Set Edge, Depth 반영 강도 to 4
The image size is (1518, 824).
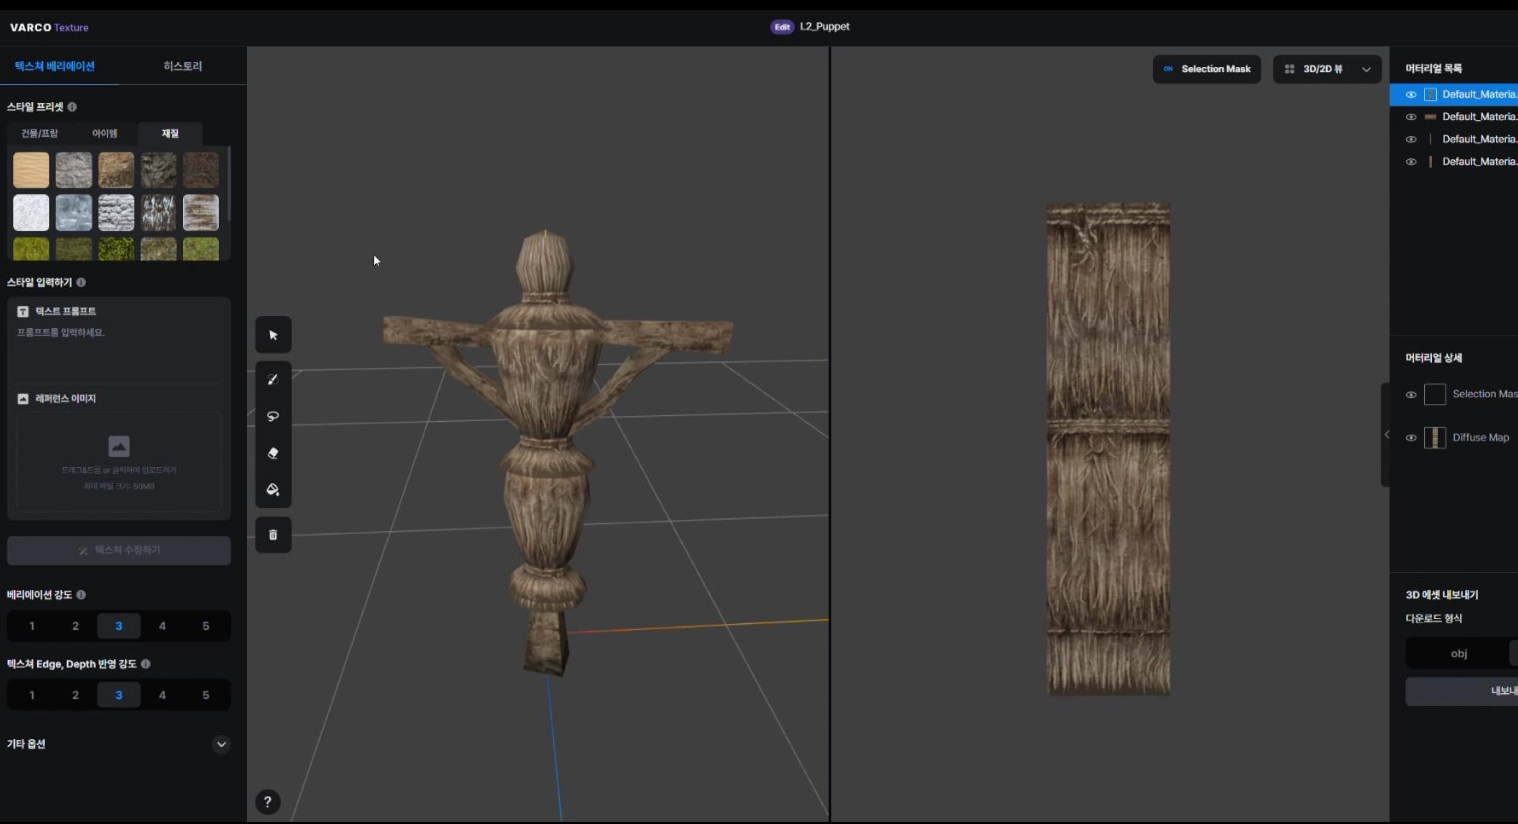point(162,695)
